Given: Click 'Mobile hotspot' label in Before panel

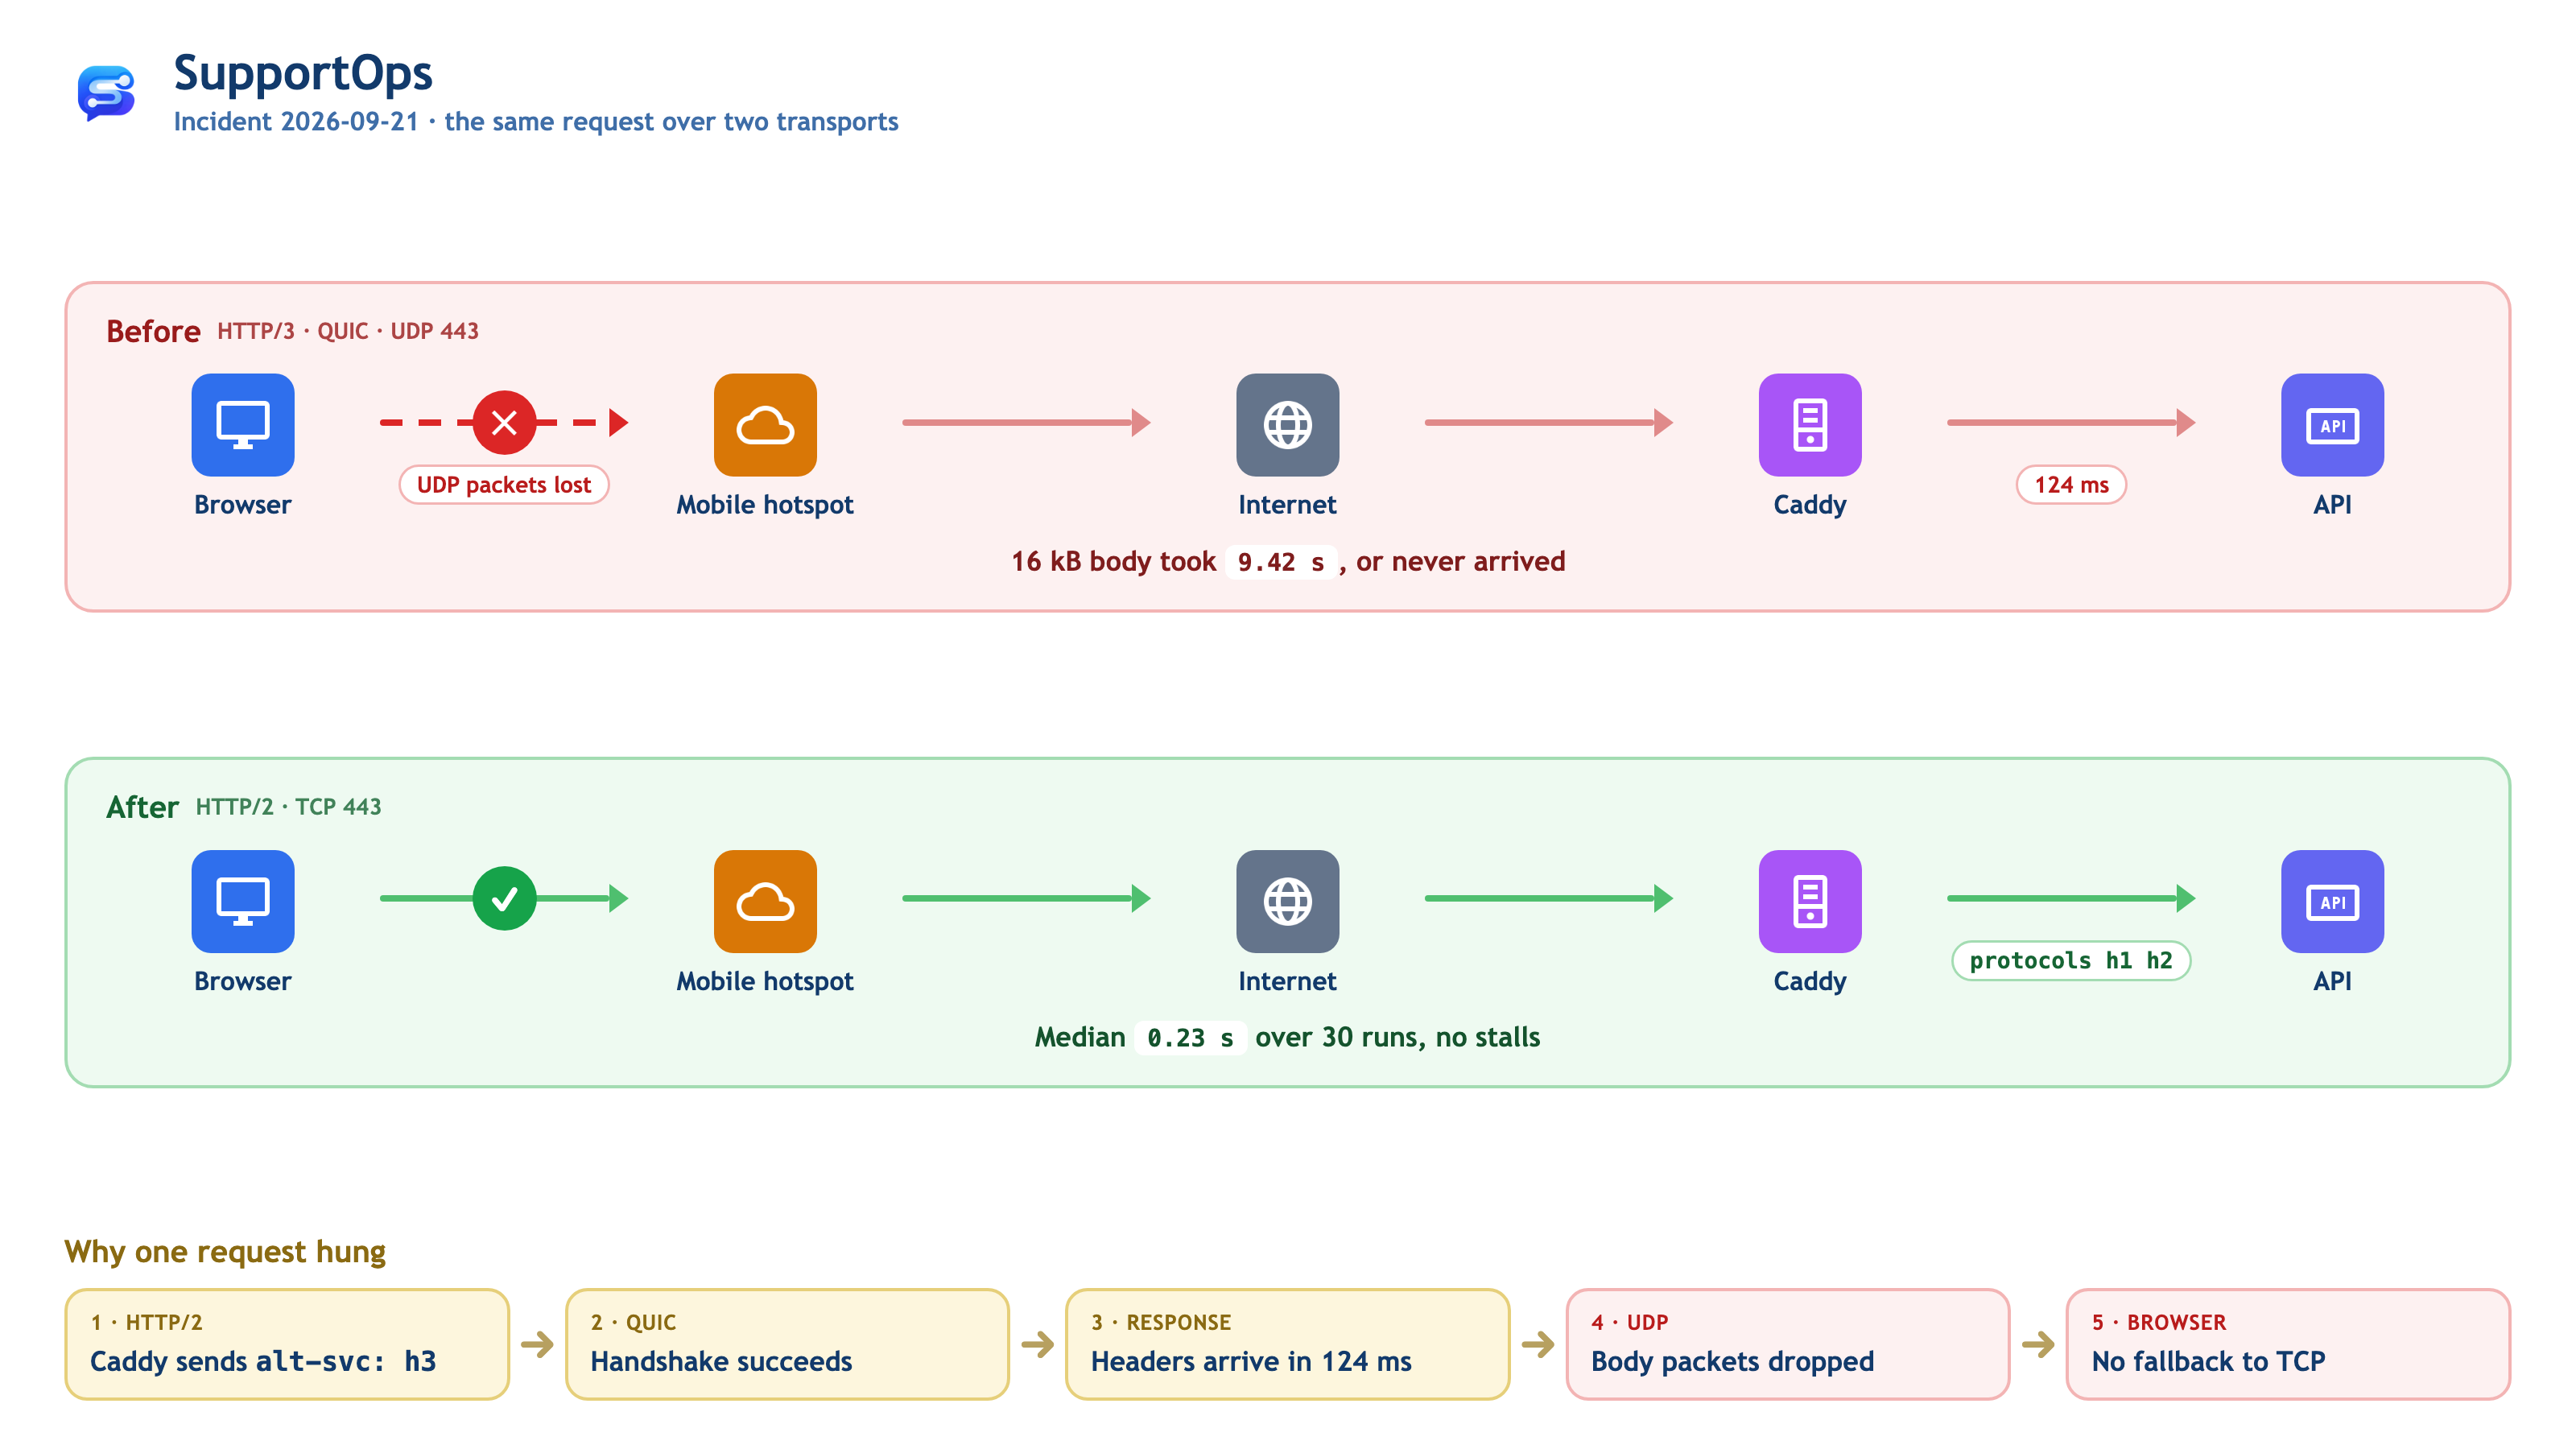Looking at the screenshot, I should 765,505.
